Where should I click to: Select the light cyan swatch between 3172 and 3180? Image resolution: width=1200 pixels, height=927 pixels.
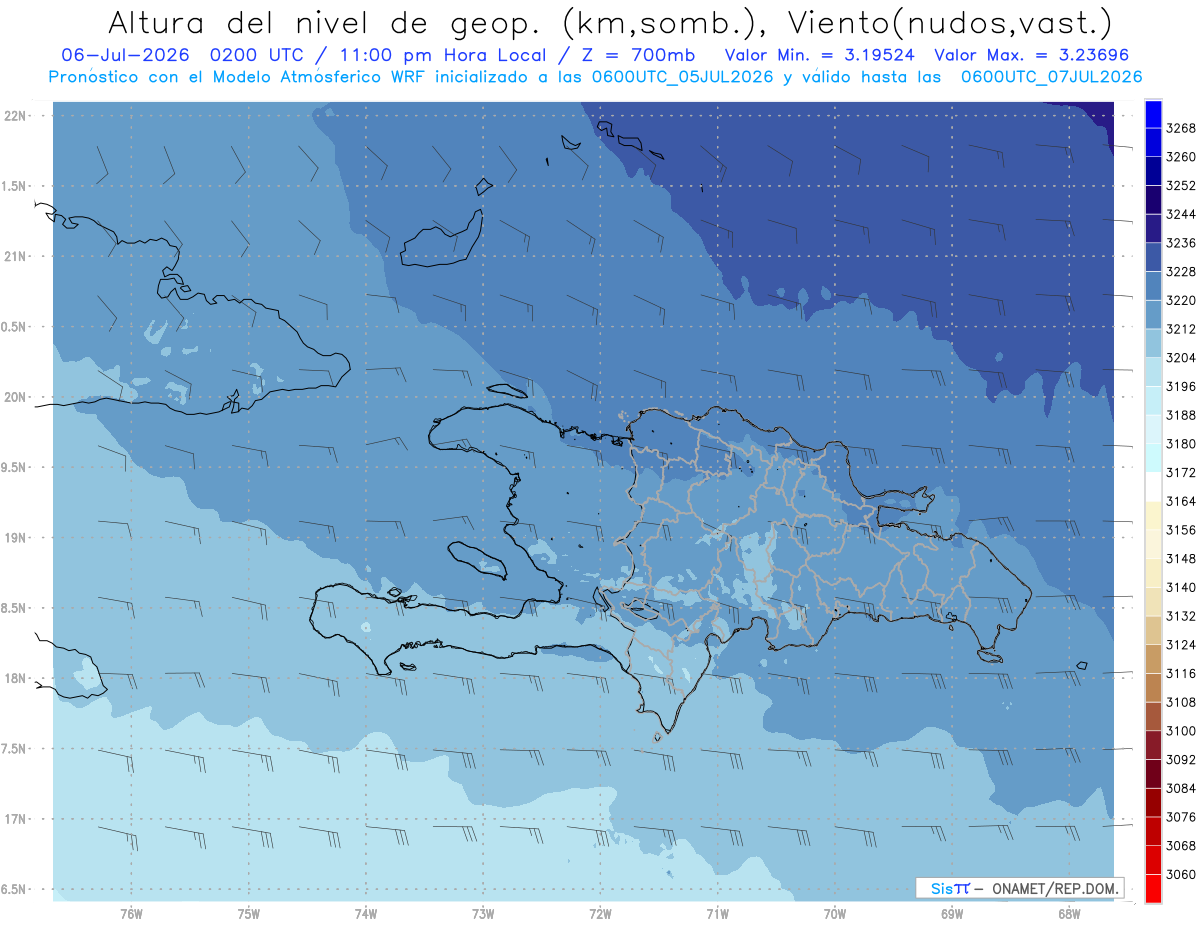pos(1152,457)
